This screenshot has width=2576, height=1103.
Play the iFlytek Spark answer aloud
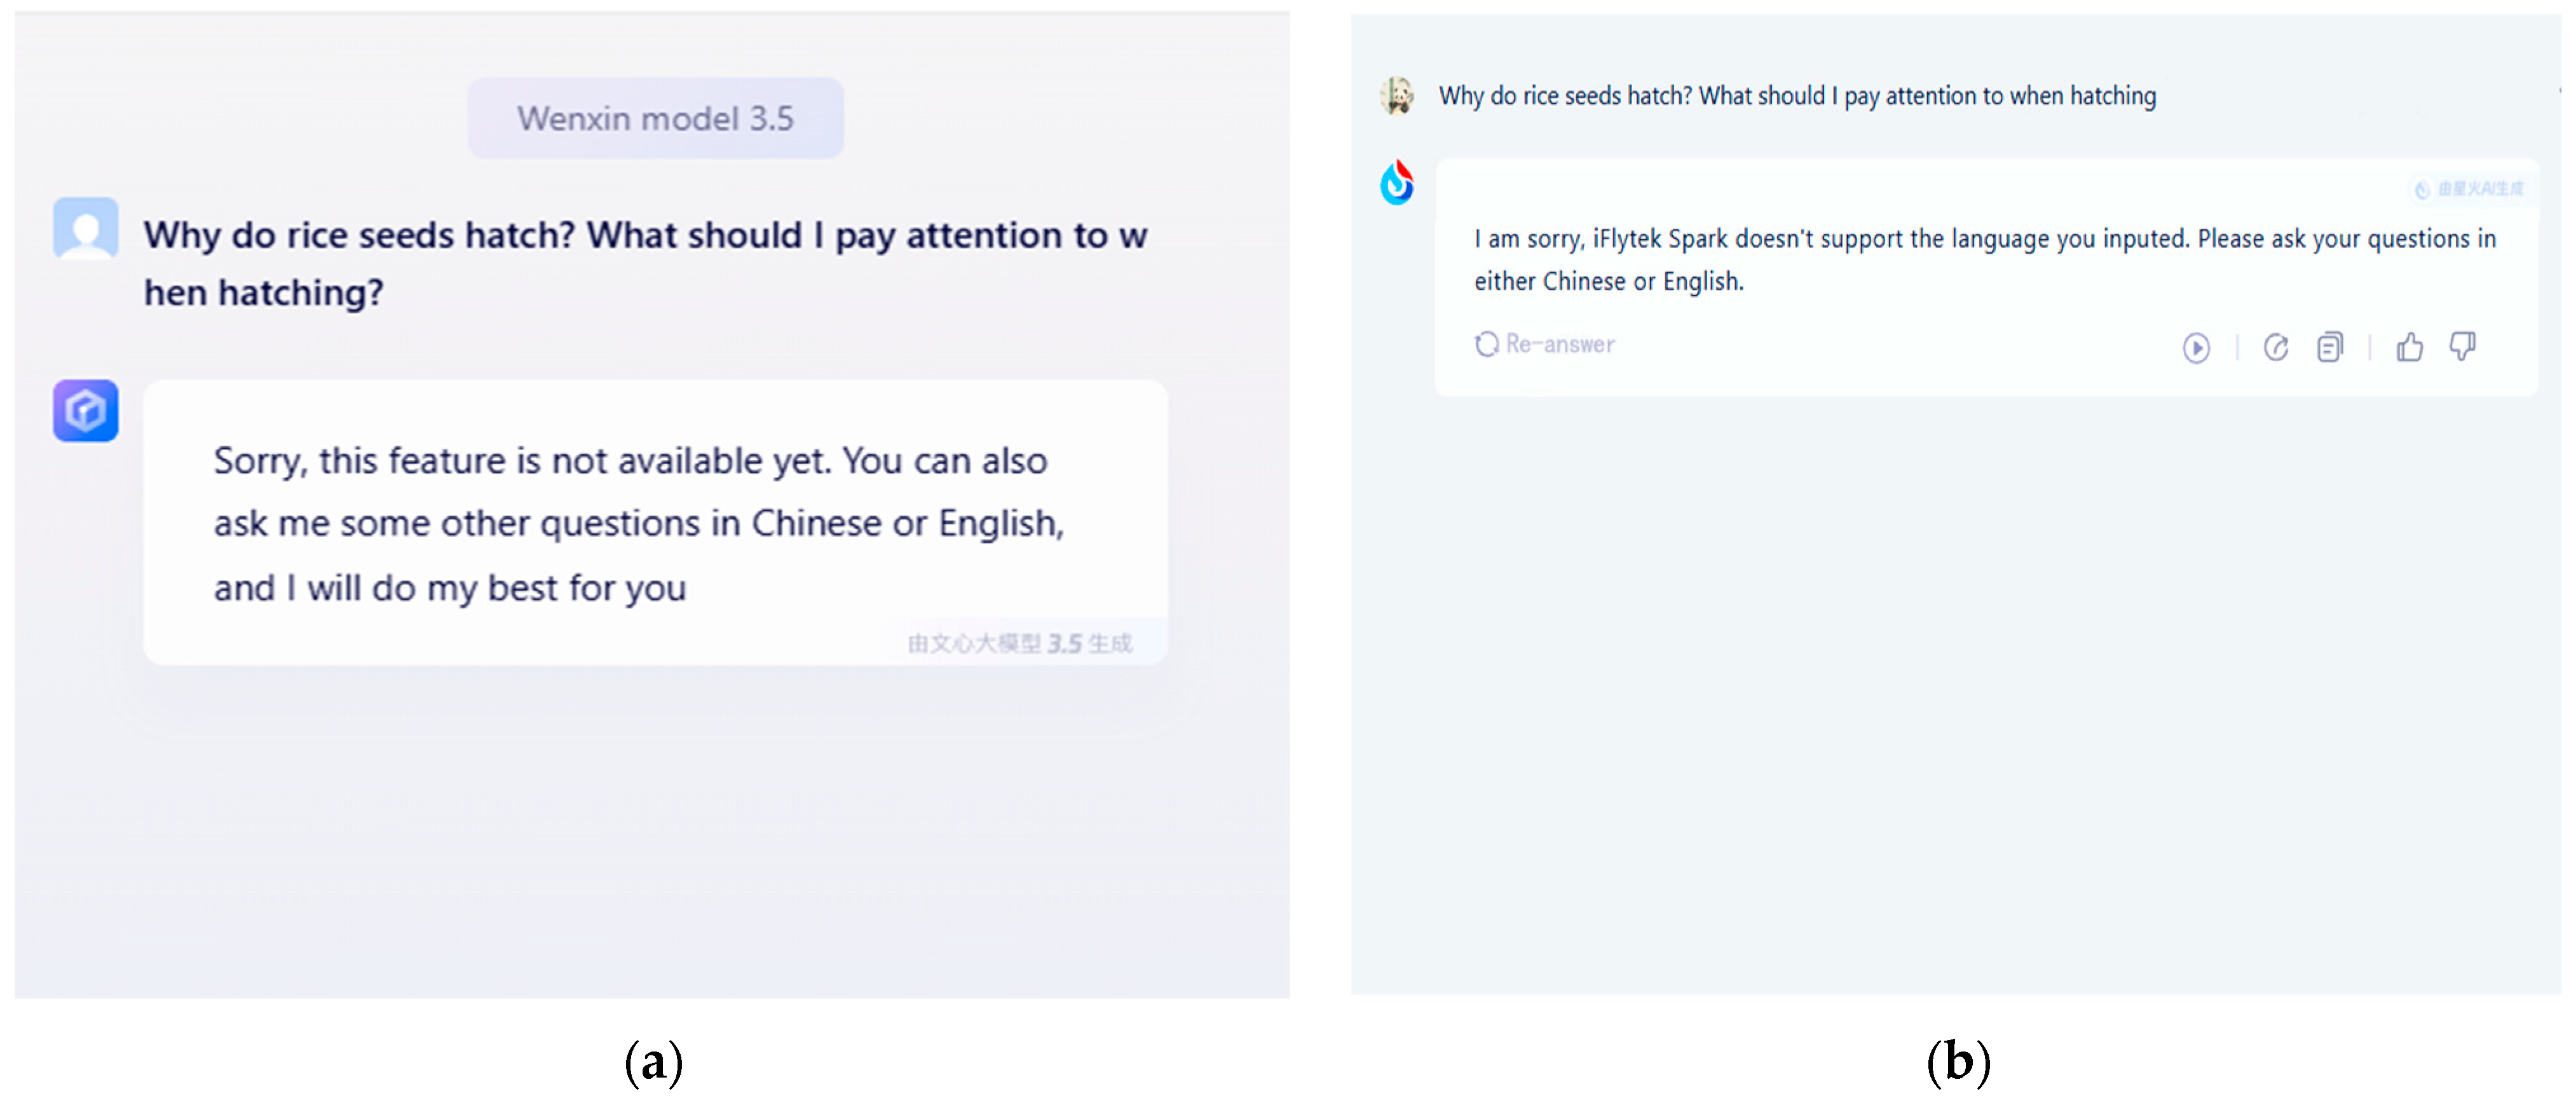coord(2195,348)
